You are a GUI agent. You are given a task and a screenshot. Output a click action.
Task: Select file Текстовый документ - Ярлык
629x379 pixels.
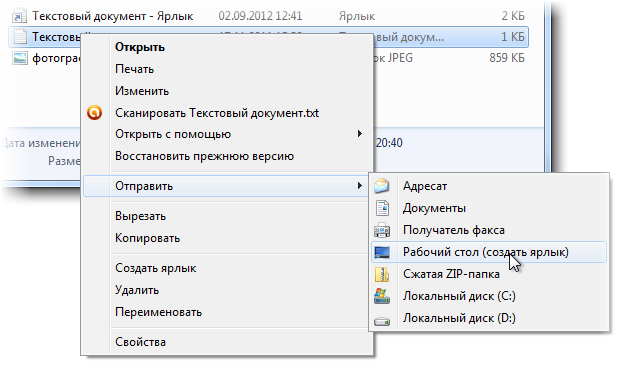click(x=113, y=16)
